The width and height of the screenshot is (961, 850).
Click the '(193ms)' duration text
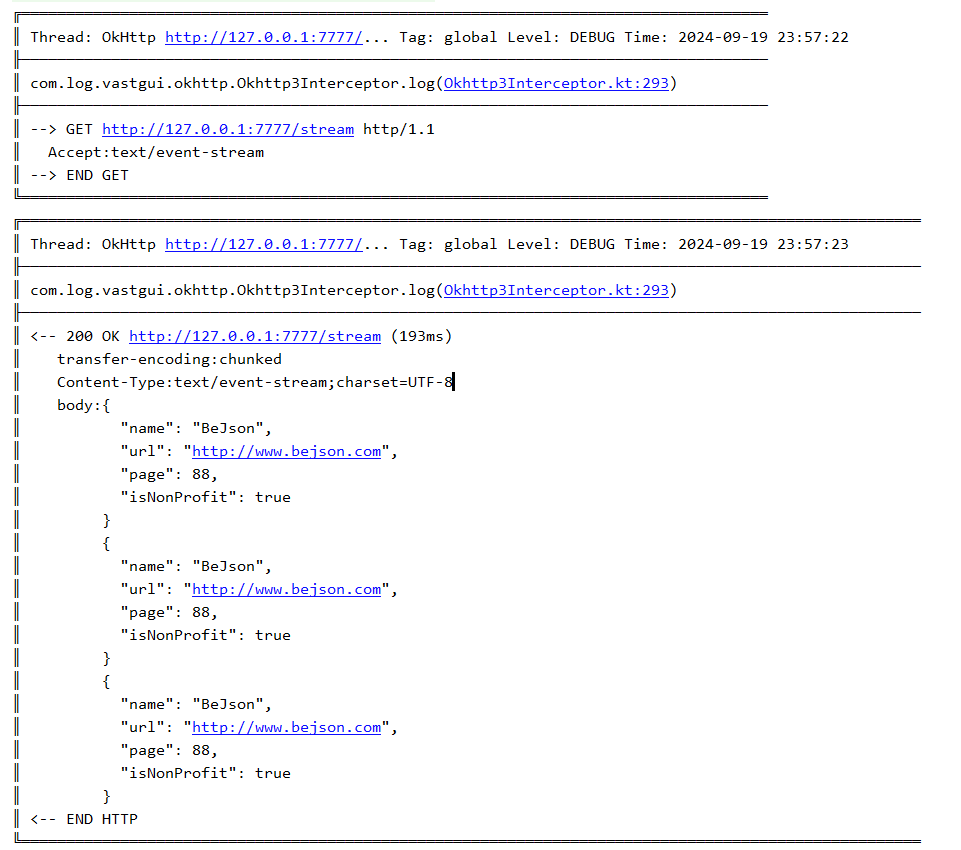[422, 336]
